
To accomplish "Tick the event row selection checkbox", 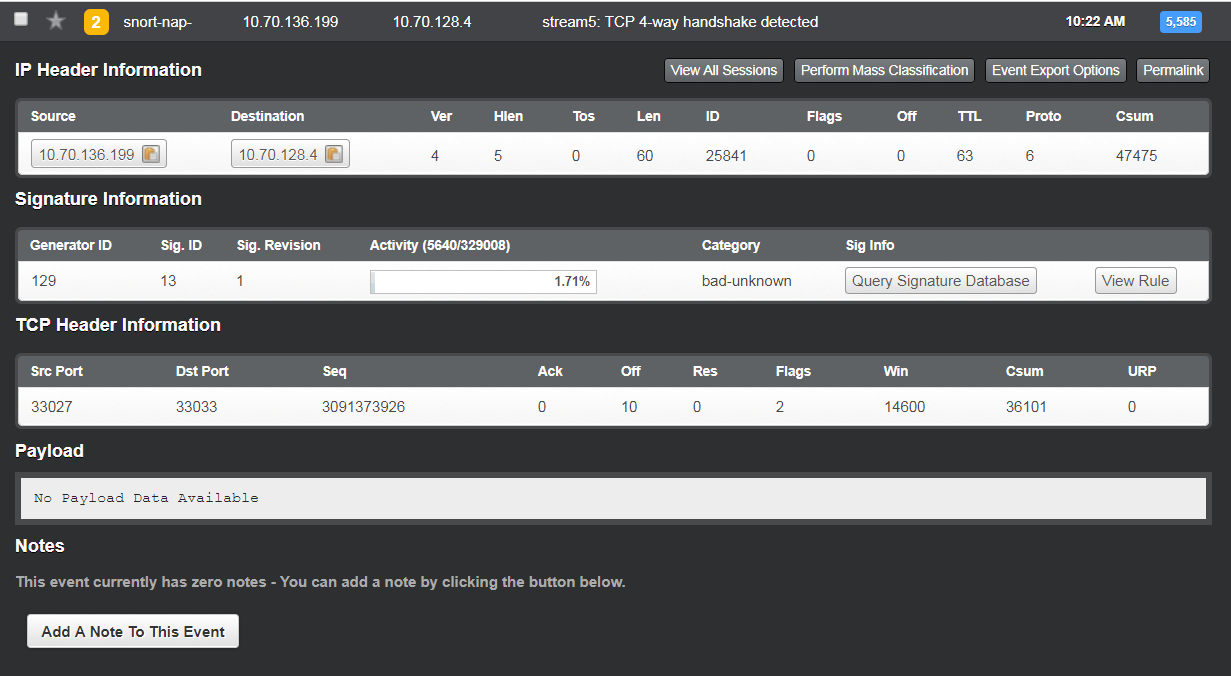I will click(x=21, y=20).
